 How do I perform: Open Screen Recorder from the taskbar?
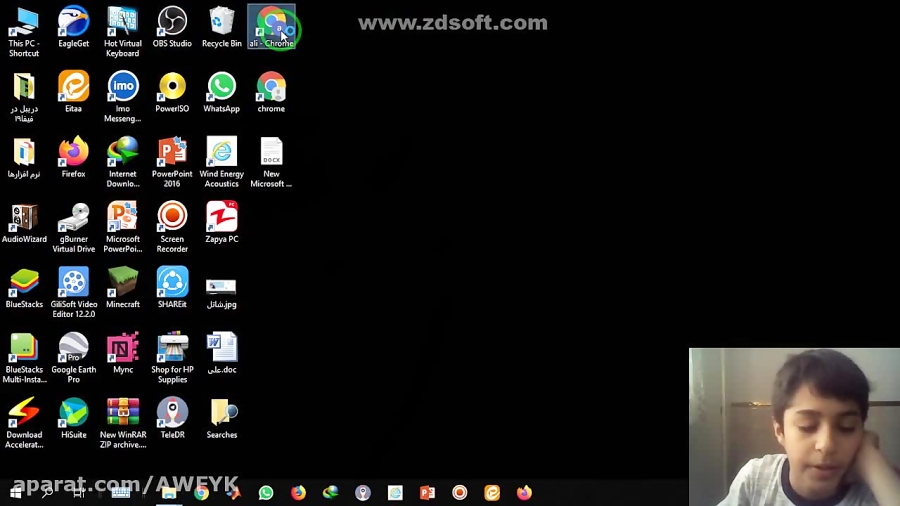pos(460,493)
